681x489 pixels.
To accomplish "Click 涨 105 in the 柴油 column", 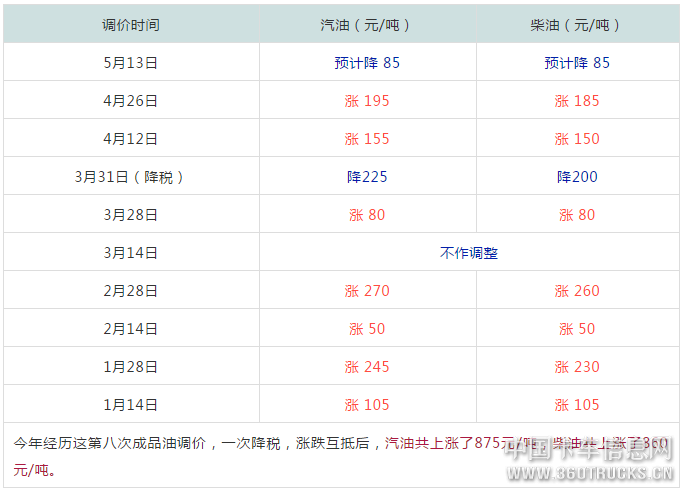I will pyautogui.click(x=578, y=405).
